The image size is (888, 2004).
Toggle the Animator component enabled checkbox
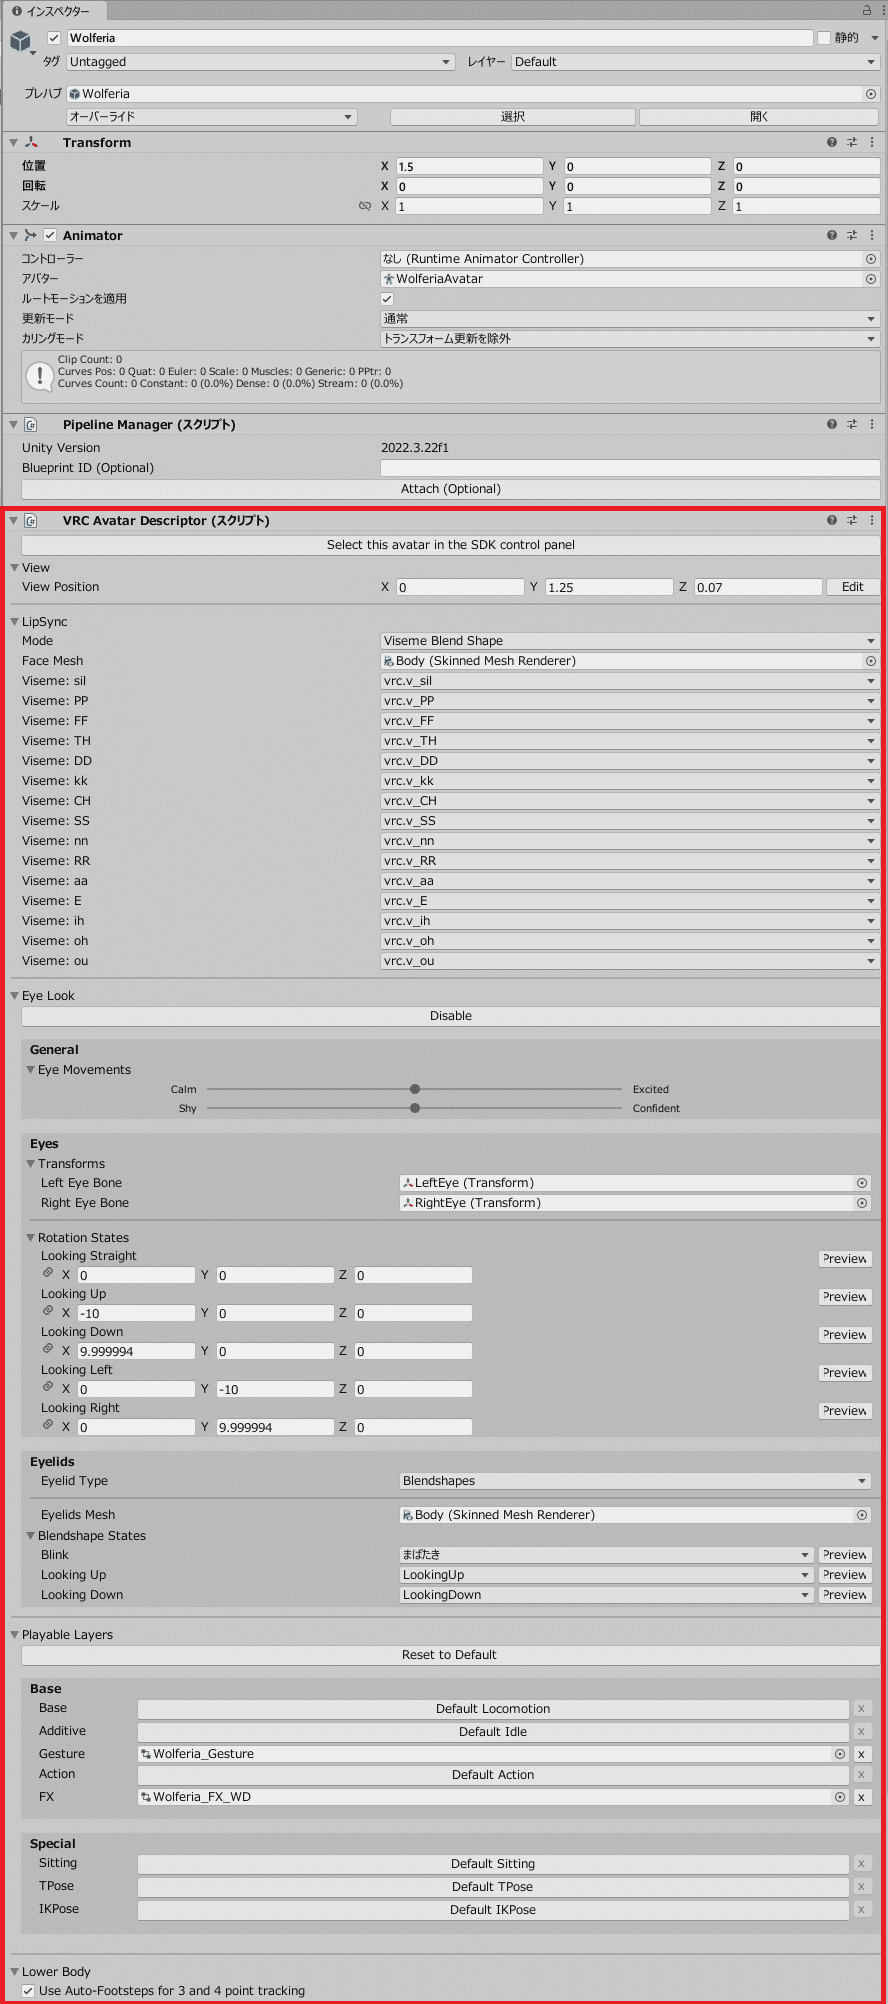(x=50, y=235)
